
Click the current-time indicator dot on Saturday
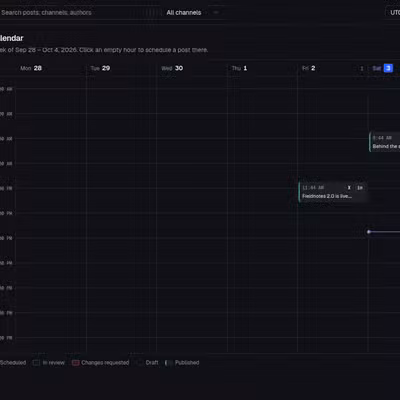coord(369,232)
